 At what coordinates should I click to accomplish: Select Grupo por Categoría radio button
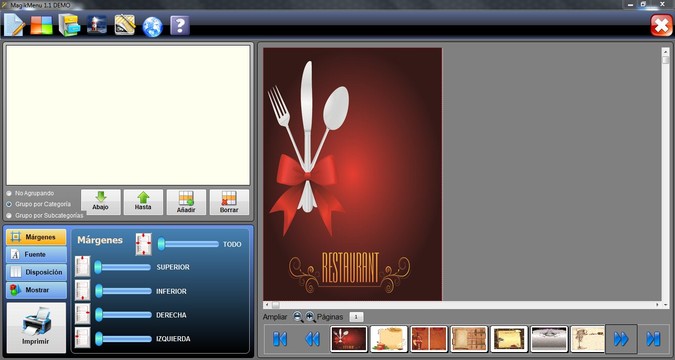[x=9, y=204]
